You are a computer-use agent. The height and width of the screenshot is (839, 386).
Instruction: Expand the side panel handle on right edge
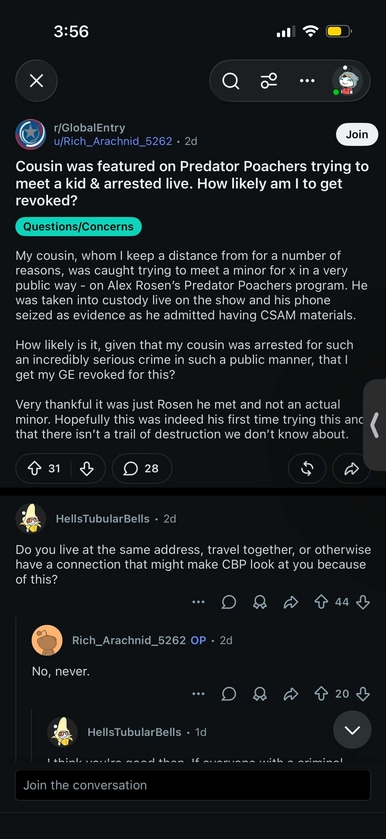coord(375,425)
